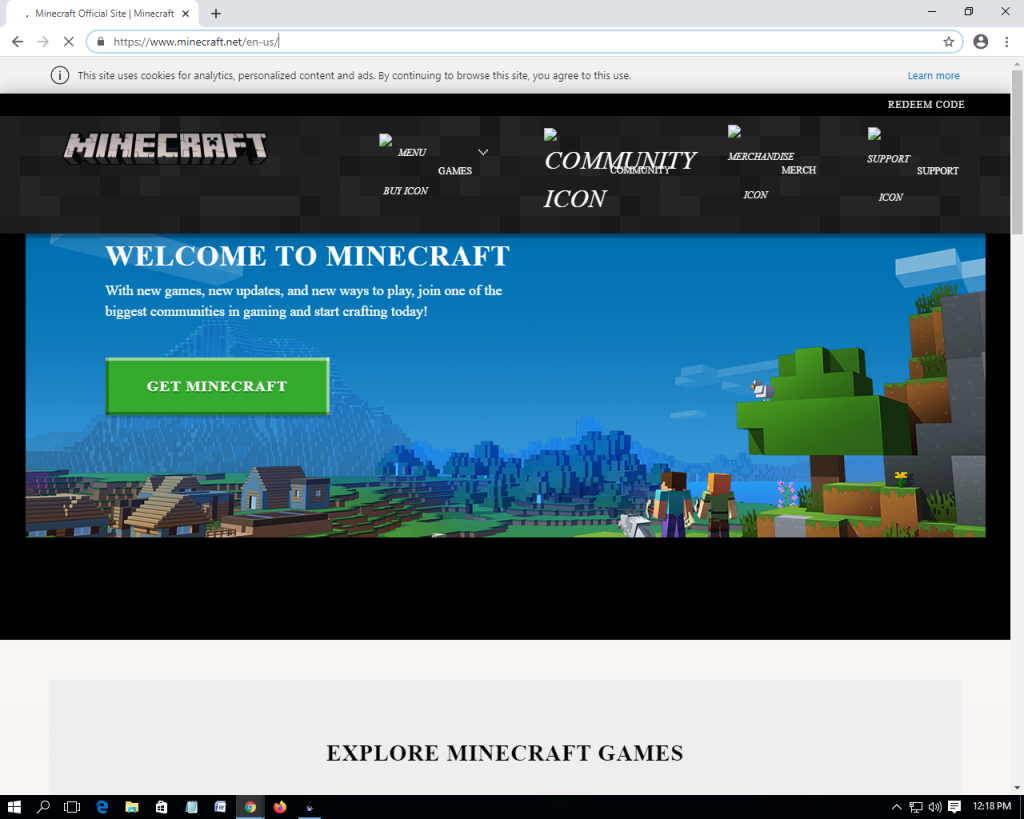Viewport: 1024px width, 819px height.
Task: Open the Chrome profile avatar icon
Action: (980, 42)
